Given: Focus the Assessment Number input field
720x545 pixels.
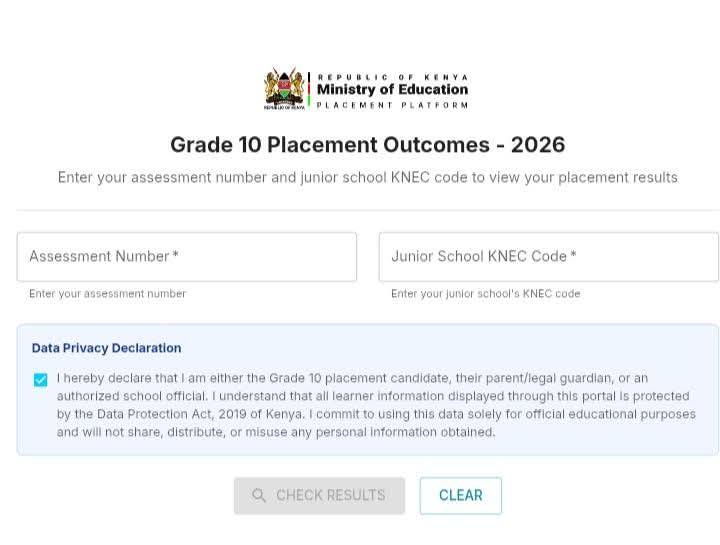Looking at the screenshot, I should pyautogui.click(x=187, y=257).
